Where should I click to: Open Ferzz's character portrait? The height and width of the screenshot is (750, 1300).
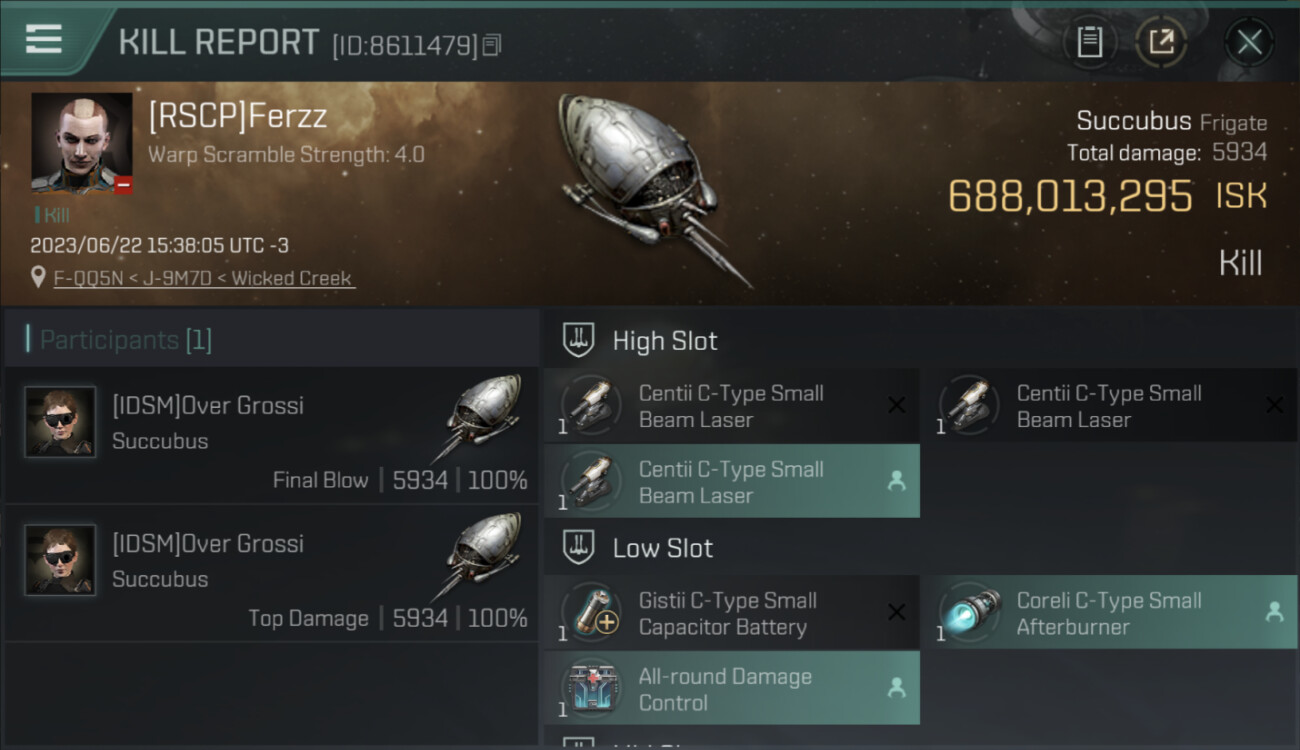(81, 143)
